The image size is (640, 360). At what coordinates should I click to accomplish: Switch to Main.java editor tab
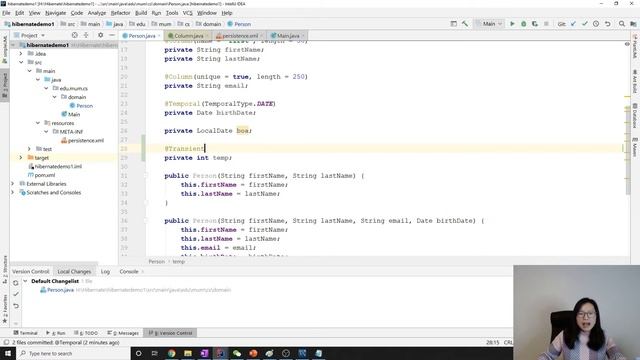[288, 36]
